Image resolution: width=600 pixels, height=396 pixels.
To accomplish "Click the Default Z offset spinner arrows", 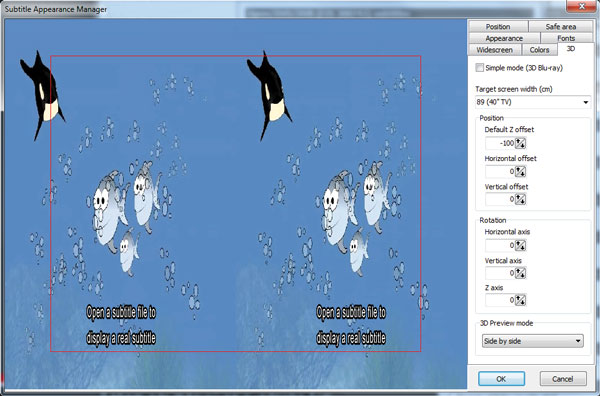I will (520, 143).
